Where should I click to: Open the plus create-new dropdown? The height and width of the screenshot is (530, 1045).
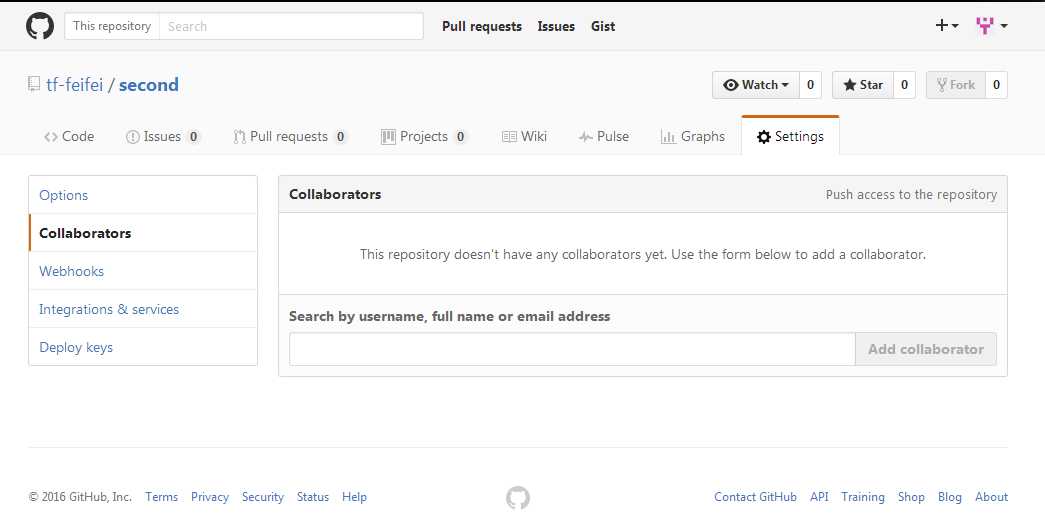947,26
